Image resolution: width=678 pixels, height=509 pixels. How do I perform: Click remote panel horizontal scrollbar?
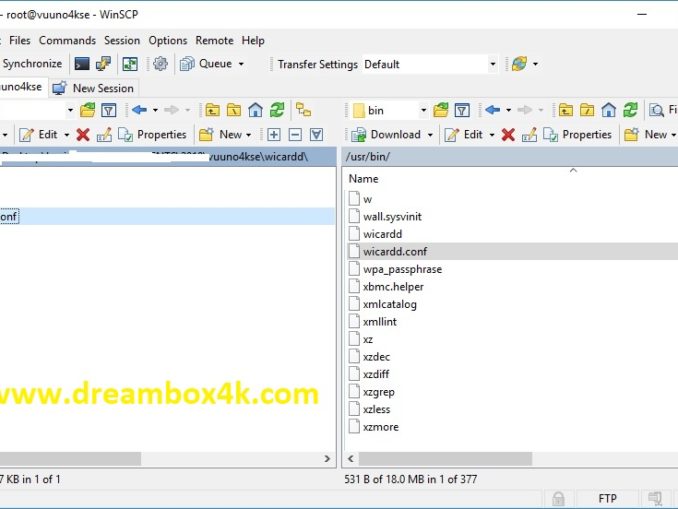click(x=445, y=458)
